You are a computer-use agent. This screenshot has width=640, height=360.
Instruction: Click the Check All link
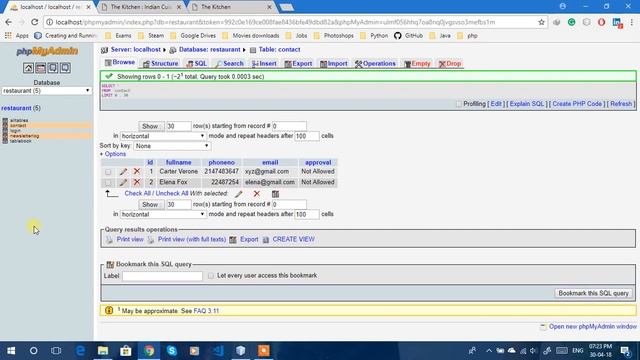138,193
